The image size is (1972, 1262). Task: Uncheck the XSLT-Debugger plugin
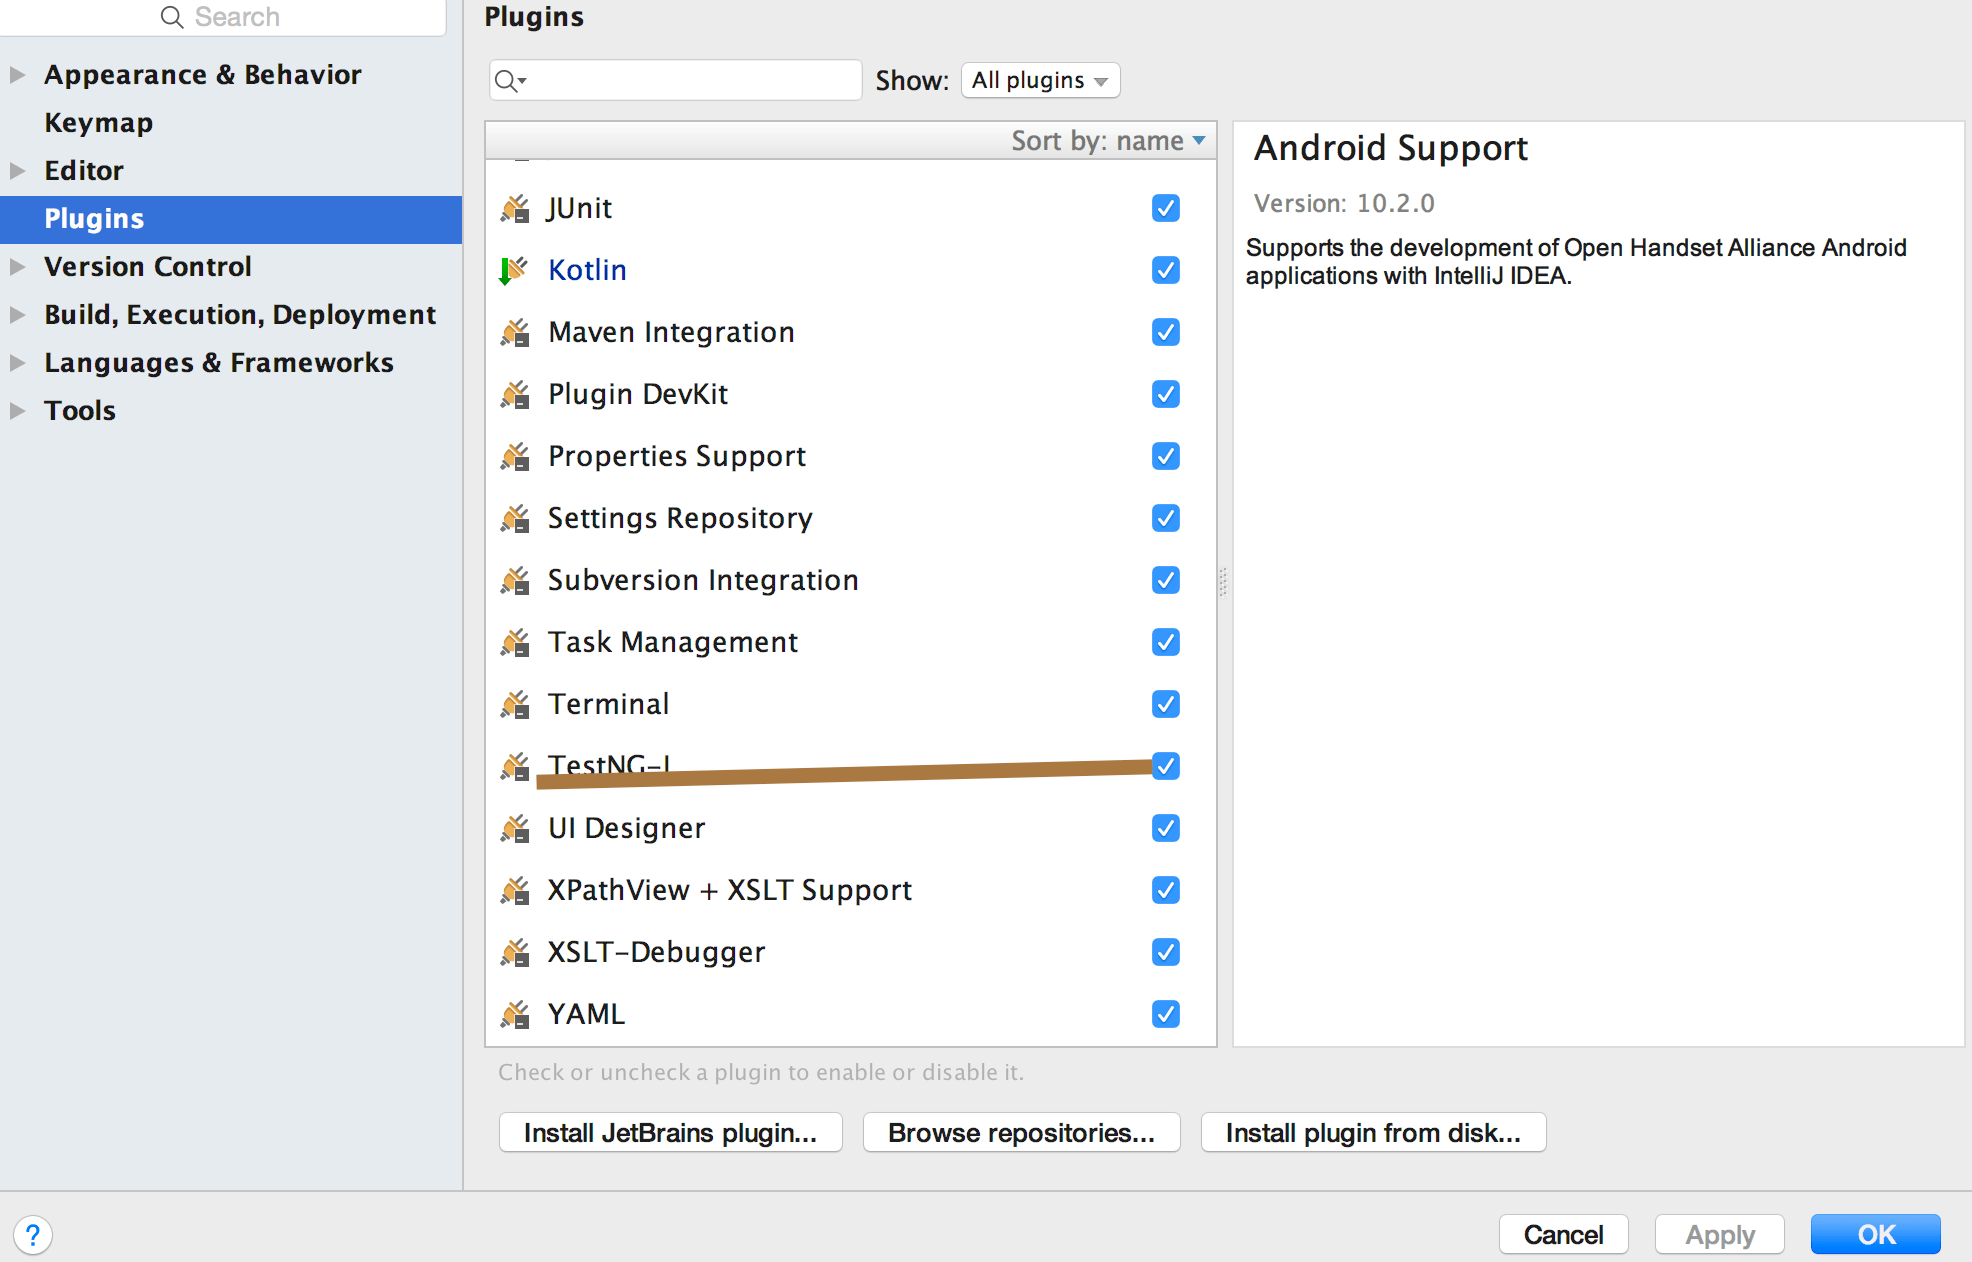(1166, 952)
